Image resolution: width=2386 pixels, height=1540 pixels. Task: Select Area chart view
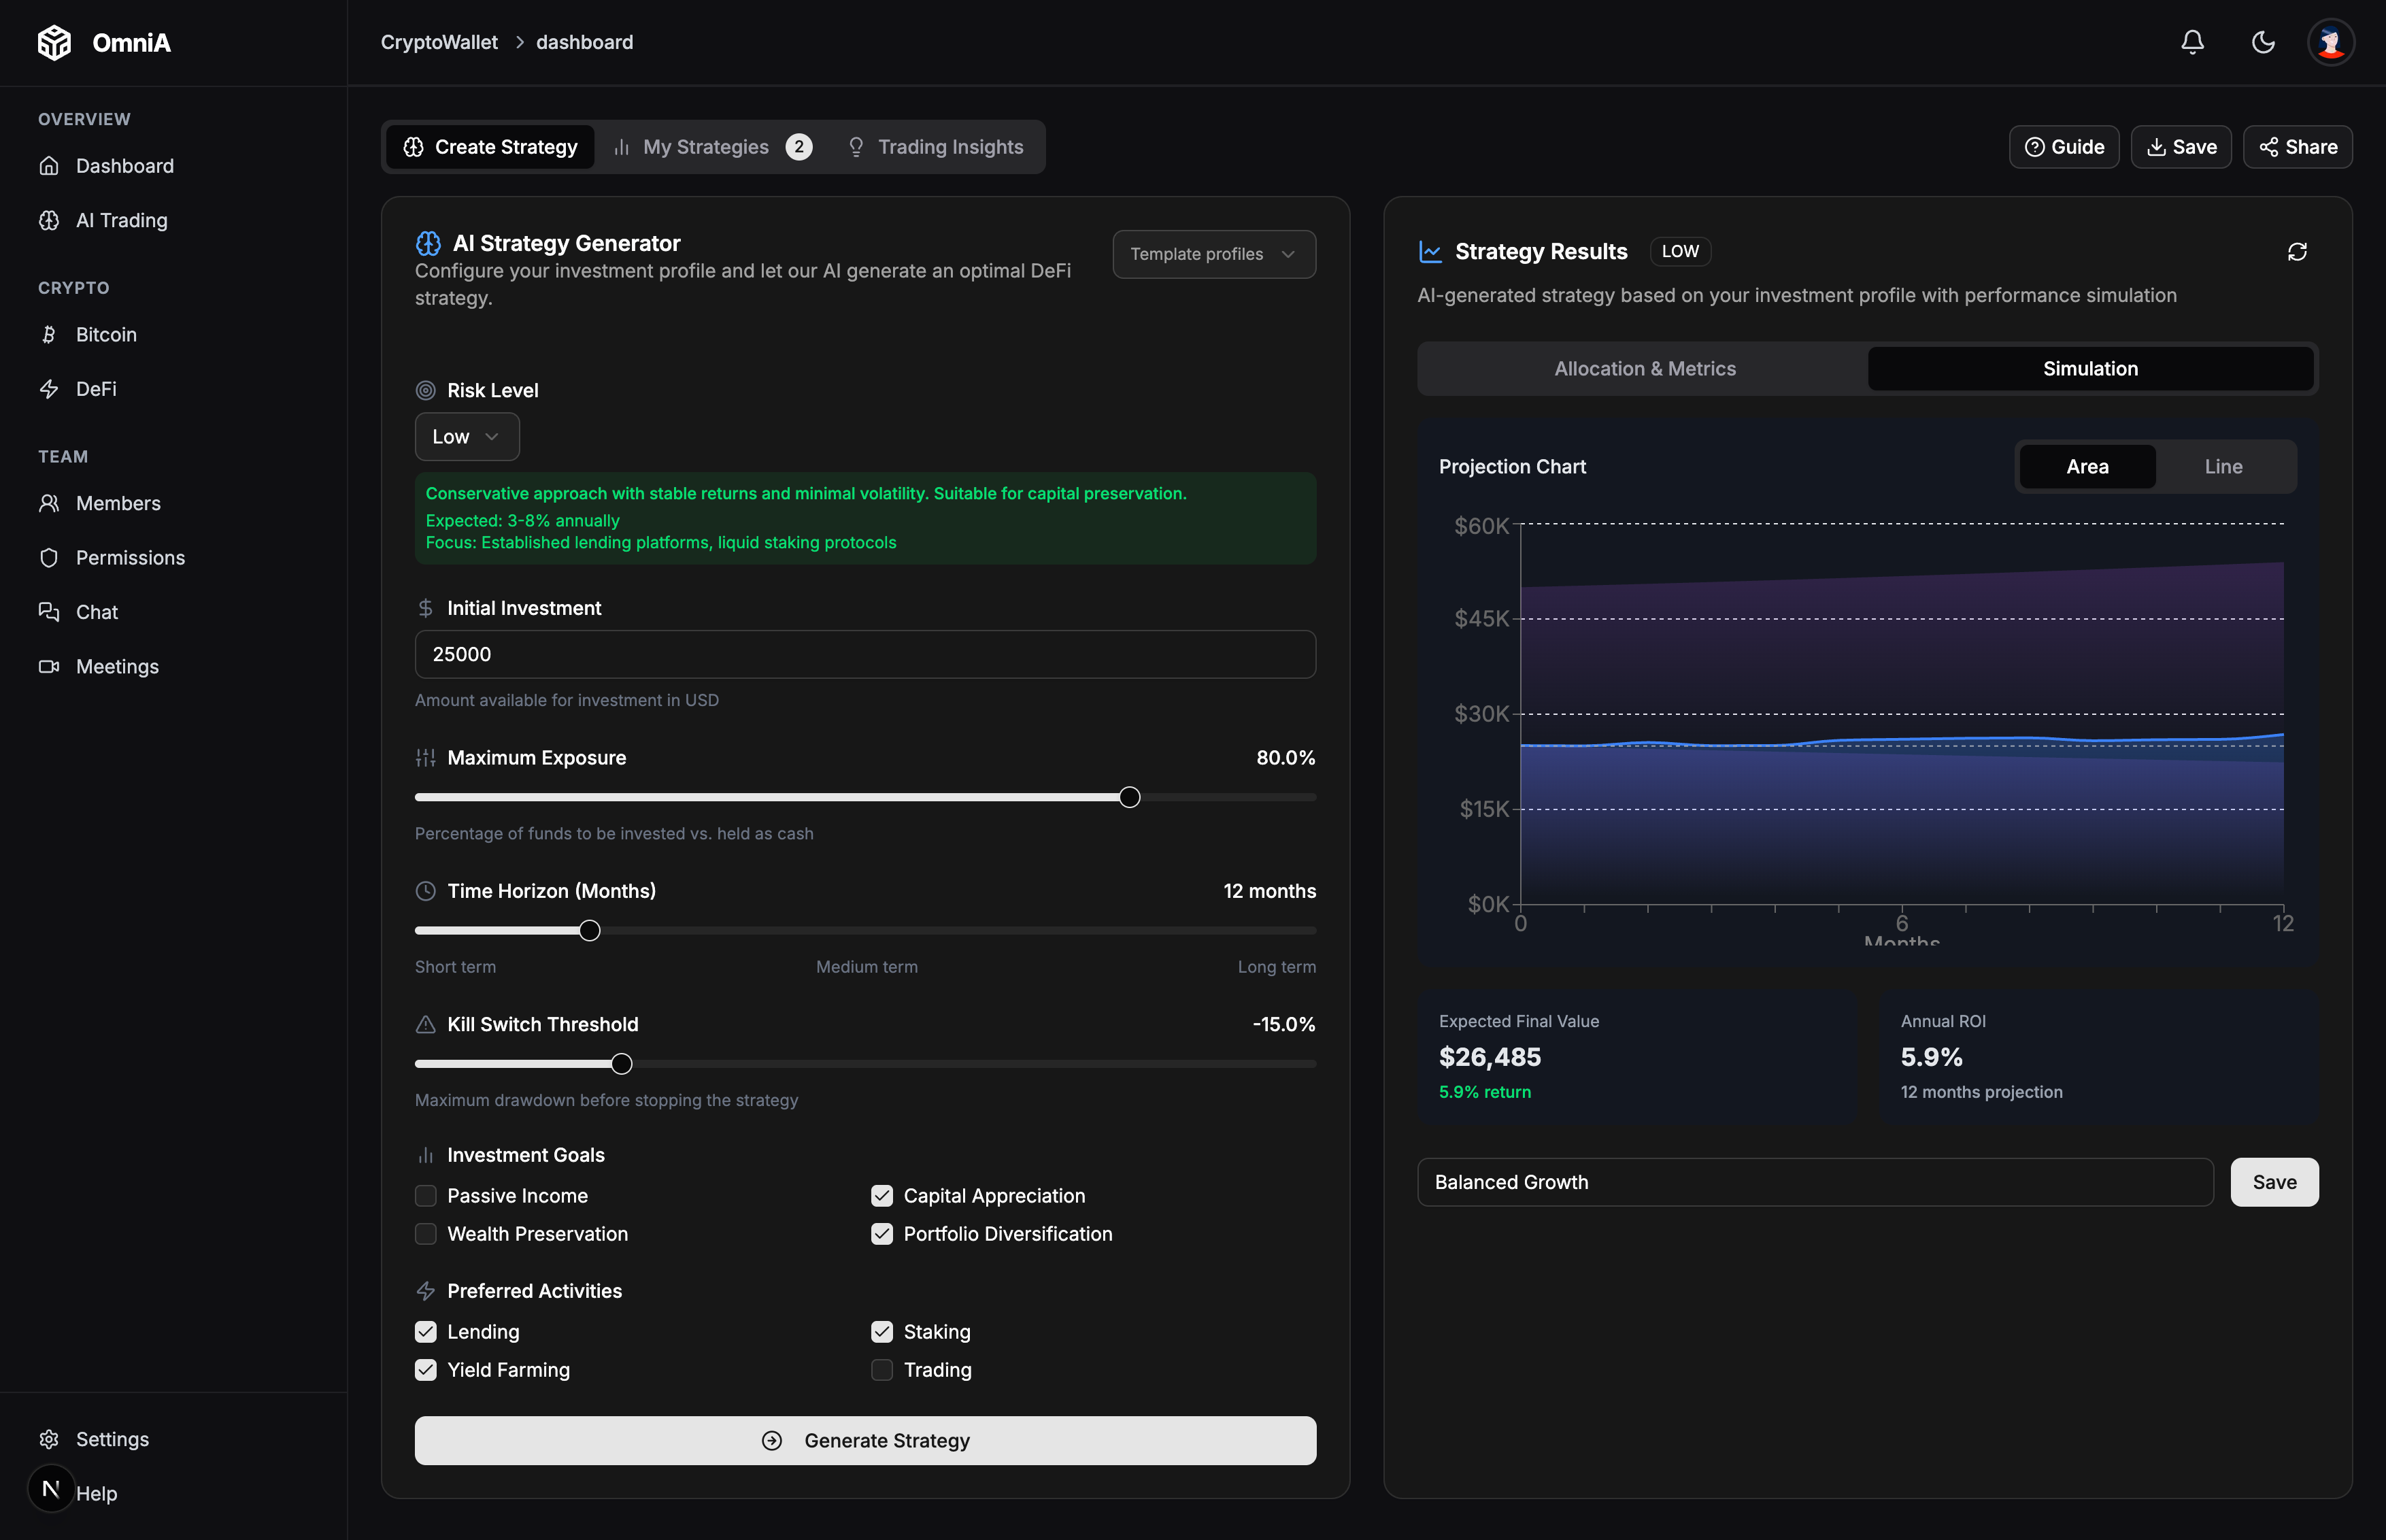click(x=2087, y=466)
